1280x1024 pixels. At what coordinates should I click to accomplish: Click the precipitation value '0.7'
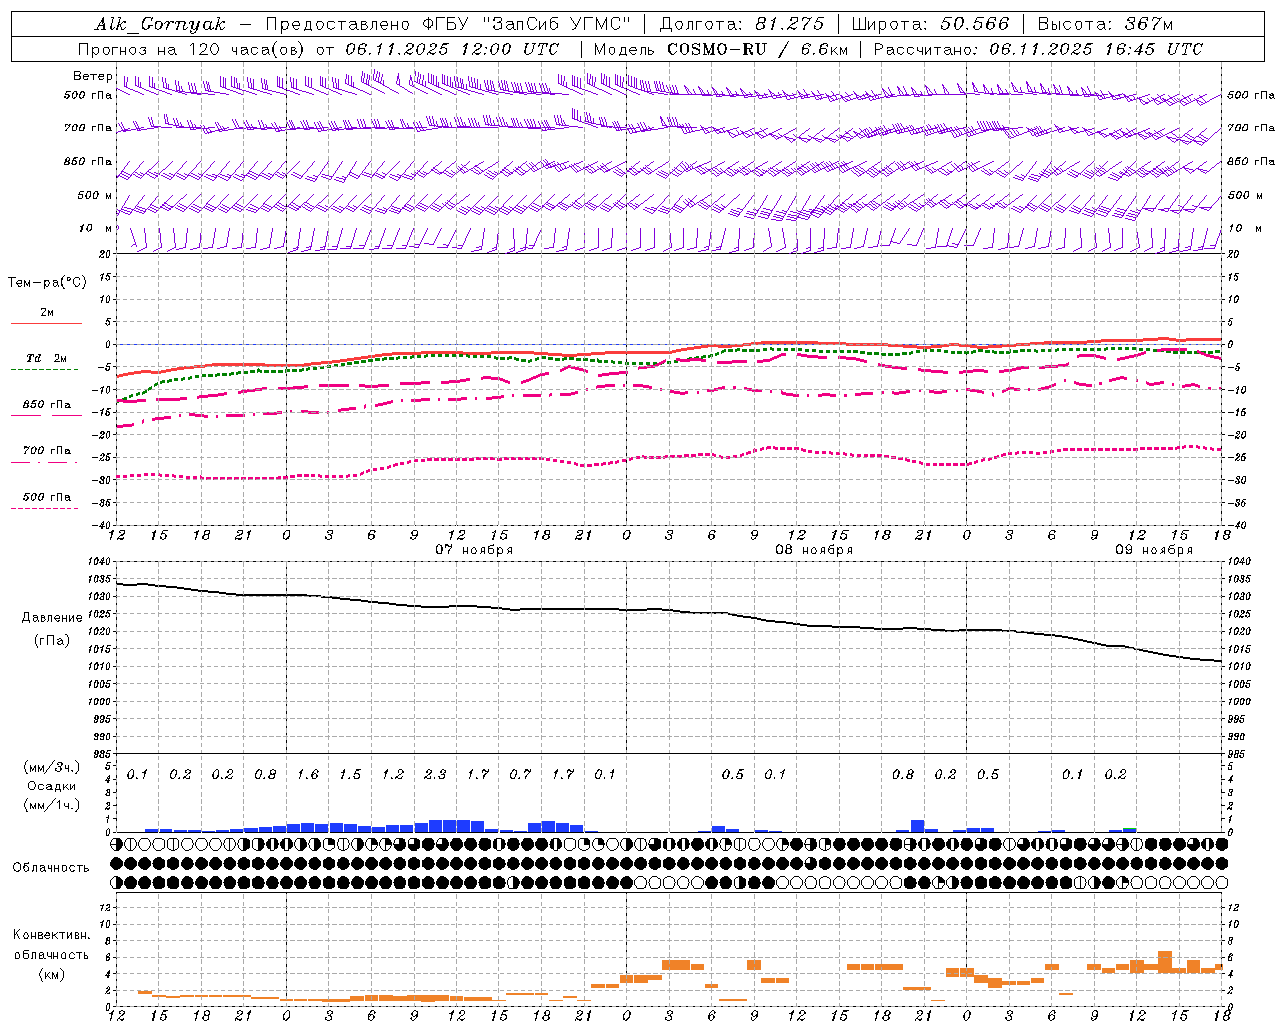(x=520, y=775)
